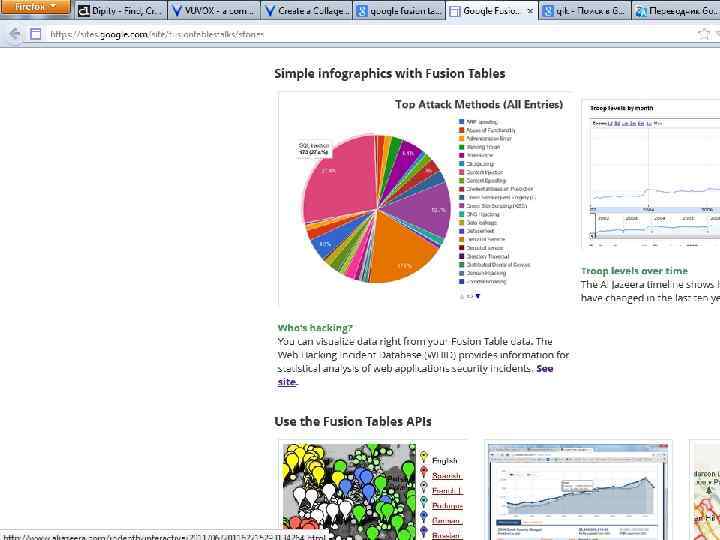Click the Domain Hijacking legend entry
The image size is (720, 540).
coord(483,273)
